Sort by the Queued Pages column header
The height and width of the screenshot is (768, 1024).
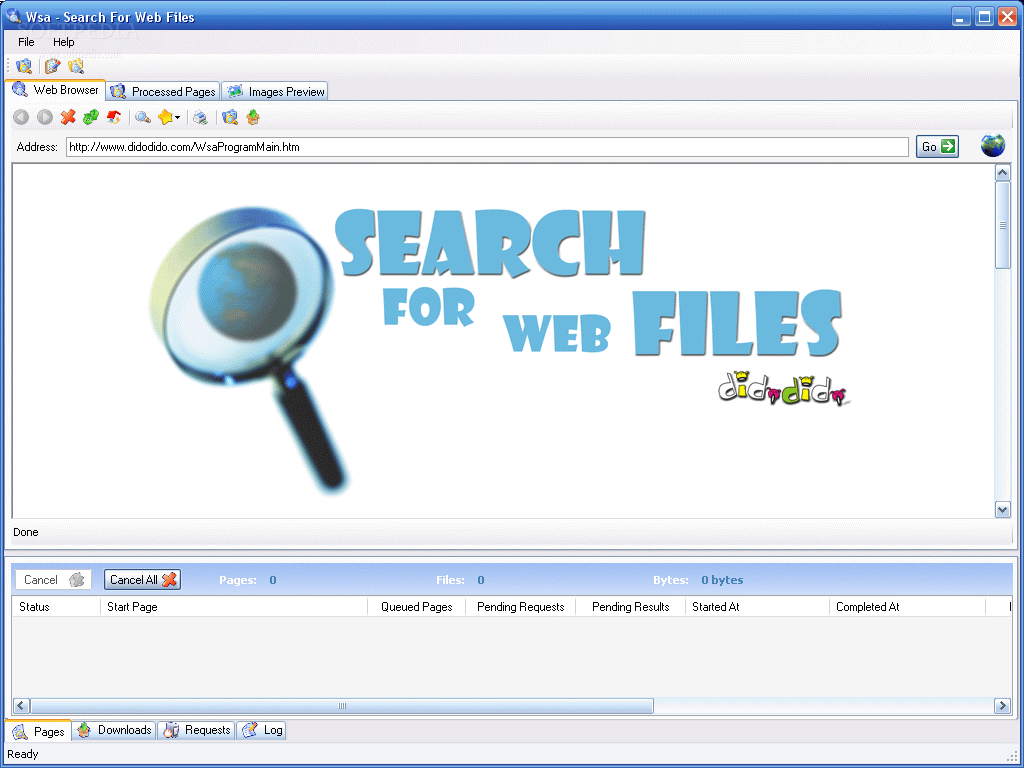(x=417, y=607)
